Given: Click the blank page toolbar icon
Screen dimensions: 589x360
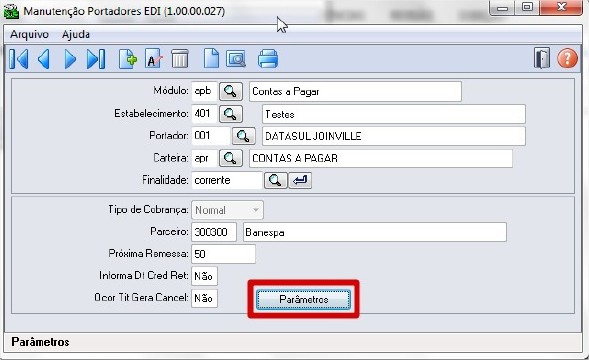Looking at the screenshot, I should [x=211, y=59].
